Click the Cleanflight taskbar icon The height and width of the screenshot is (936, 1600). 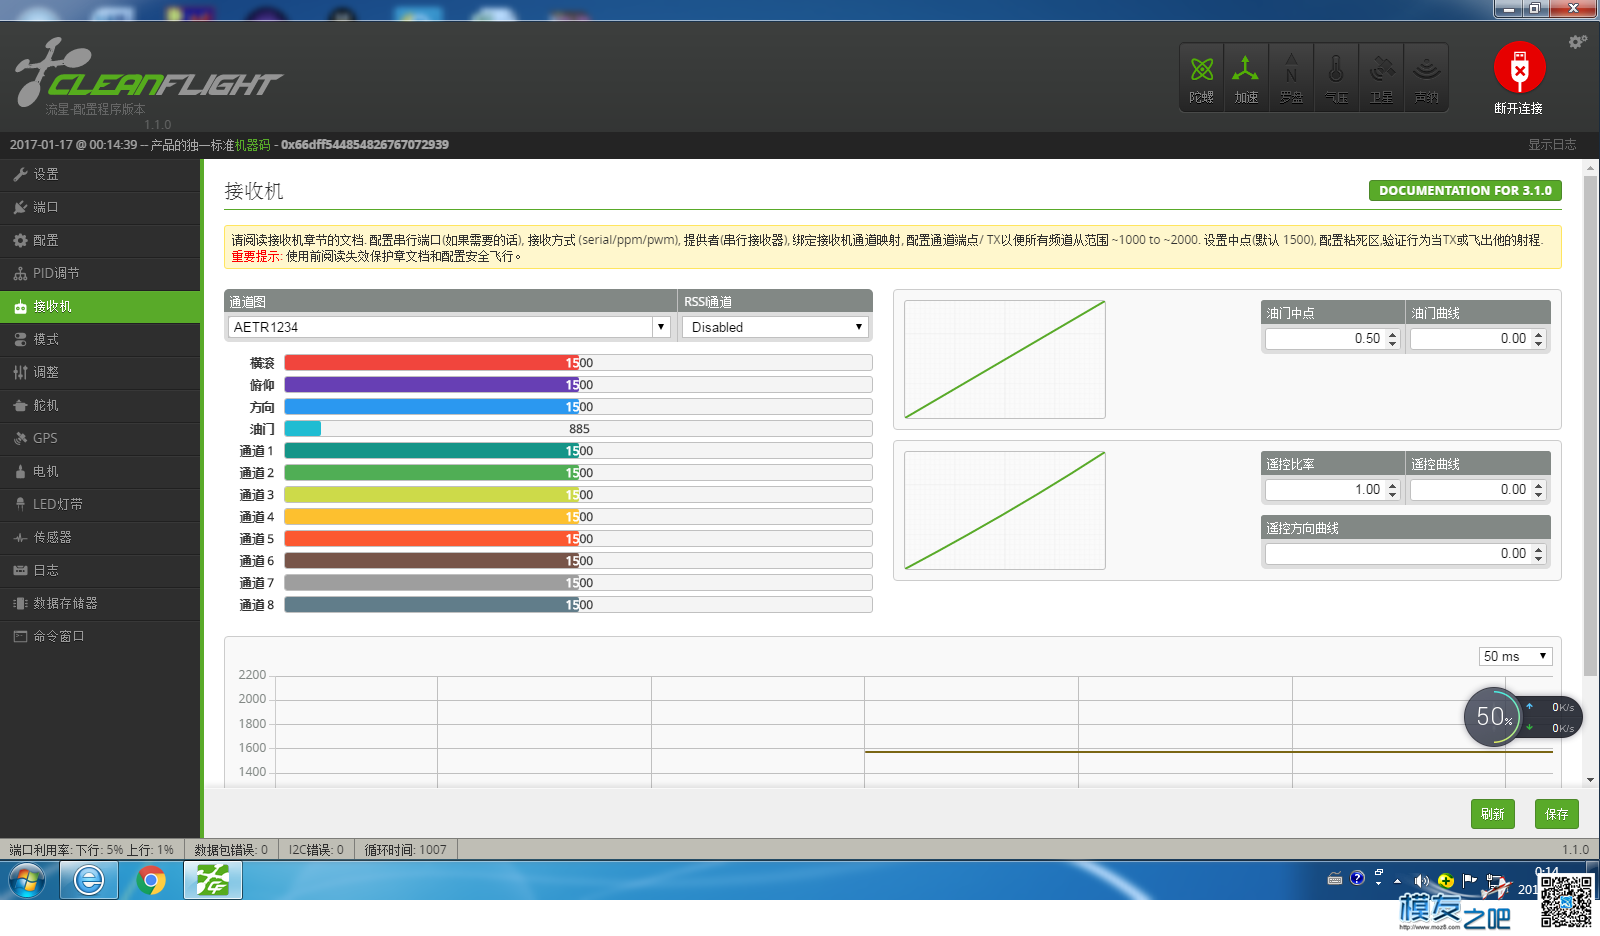(213, 881)
